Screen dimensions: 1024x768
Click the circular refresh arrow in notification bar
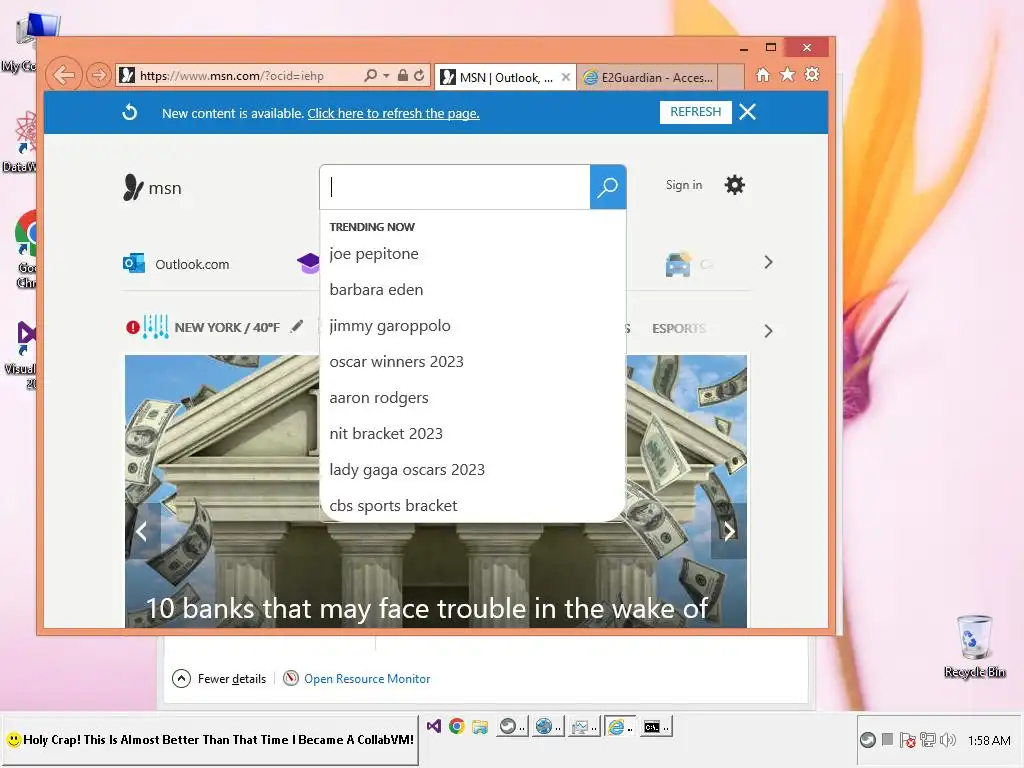(130, 112)
